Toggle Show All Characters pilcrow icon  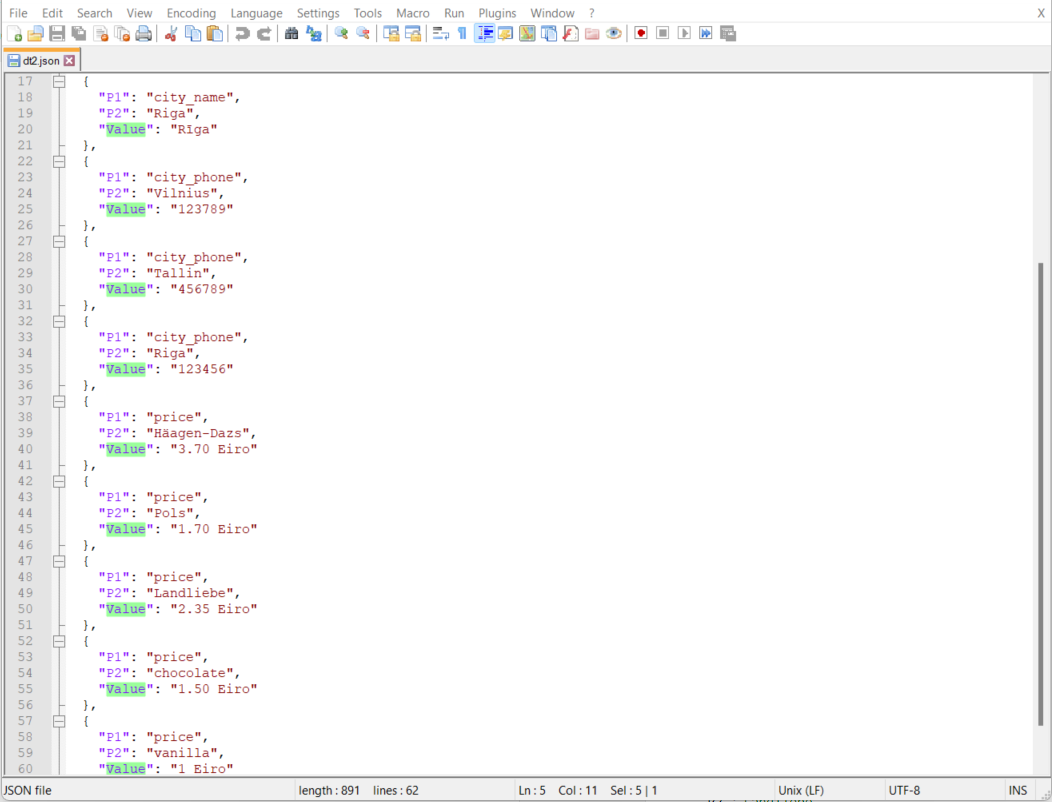pos(462,33)
